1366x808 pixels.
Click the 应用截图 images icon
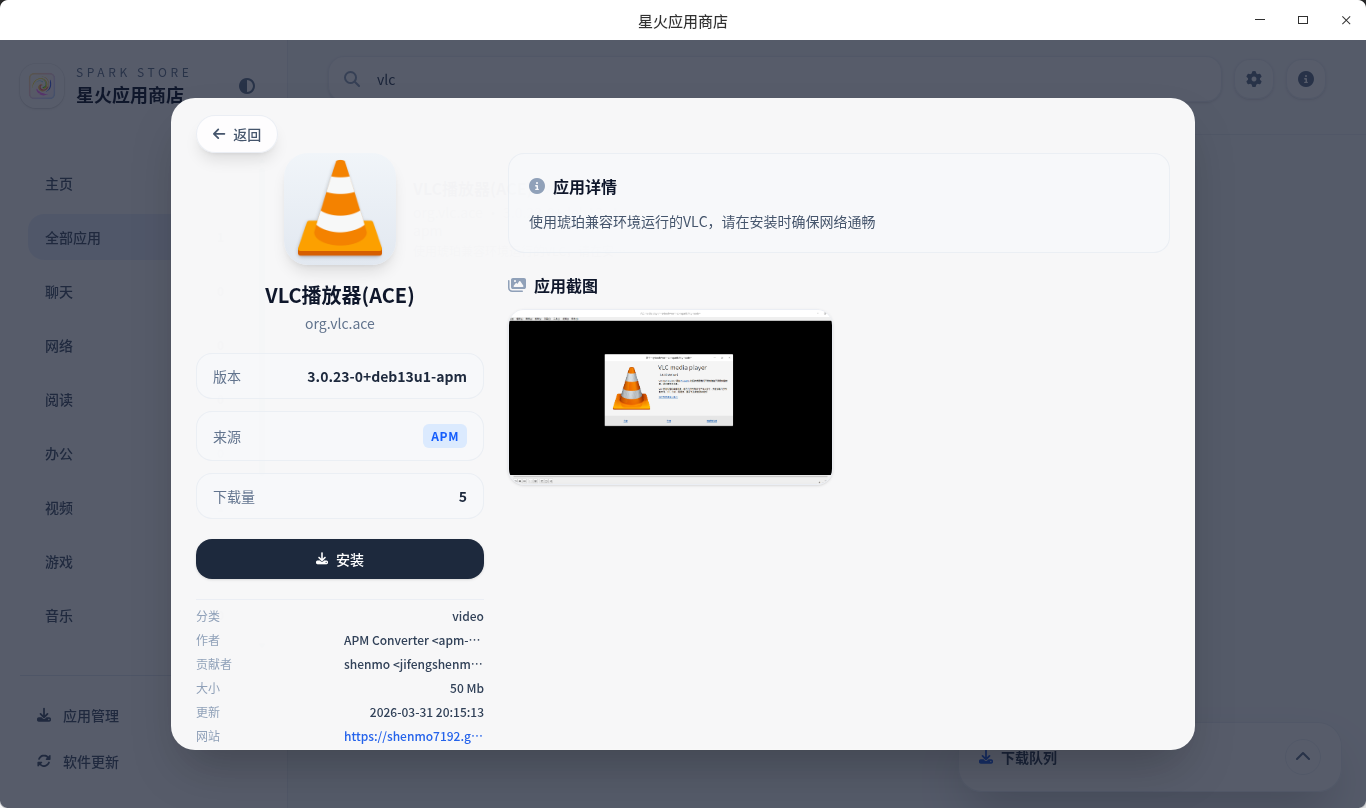(517, 285)
